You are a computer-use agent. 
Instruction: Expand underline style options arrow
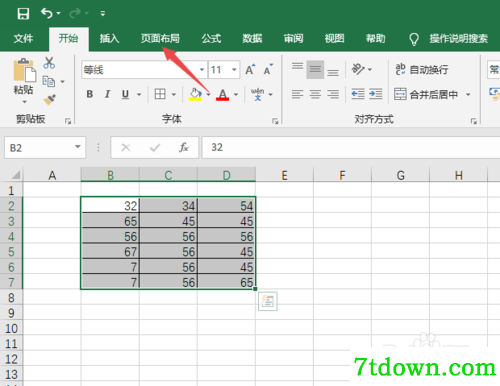[139, 95]
